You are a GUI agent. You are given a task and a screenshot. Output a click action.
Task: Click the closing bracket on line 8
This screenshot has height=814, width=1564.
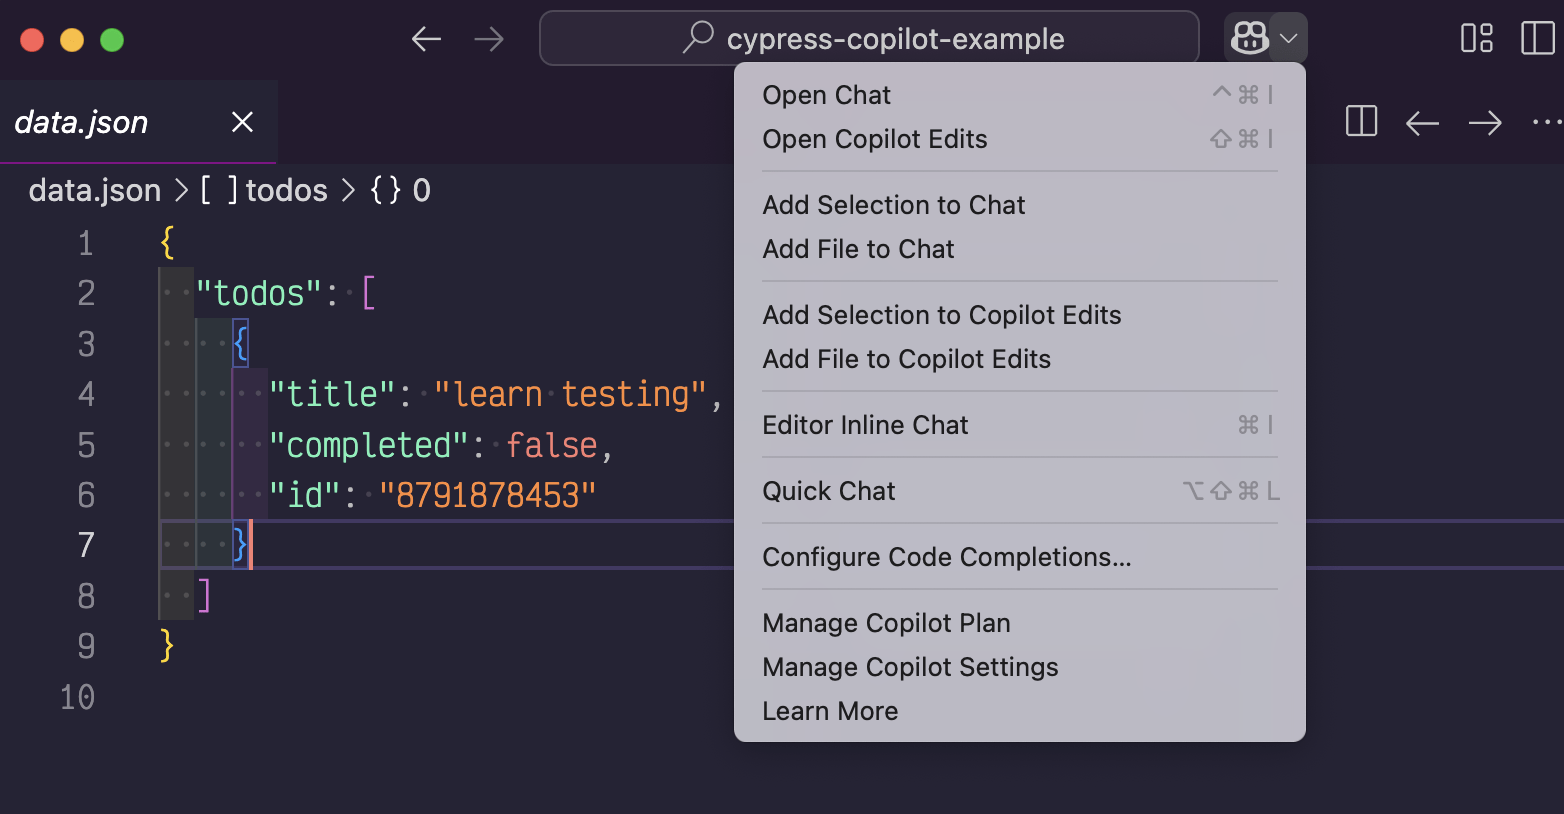coord(204,596)
